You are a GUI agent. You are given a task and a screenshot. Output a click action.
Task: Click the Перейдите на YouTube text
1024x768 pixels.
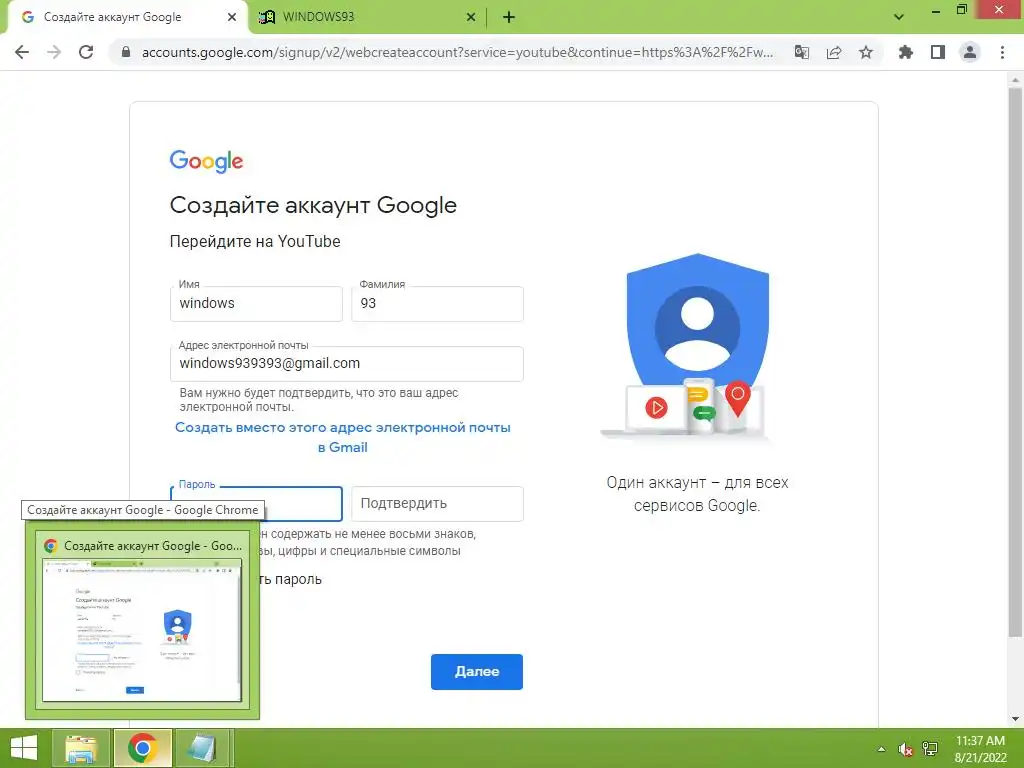255,242
